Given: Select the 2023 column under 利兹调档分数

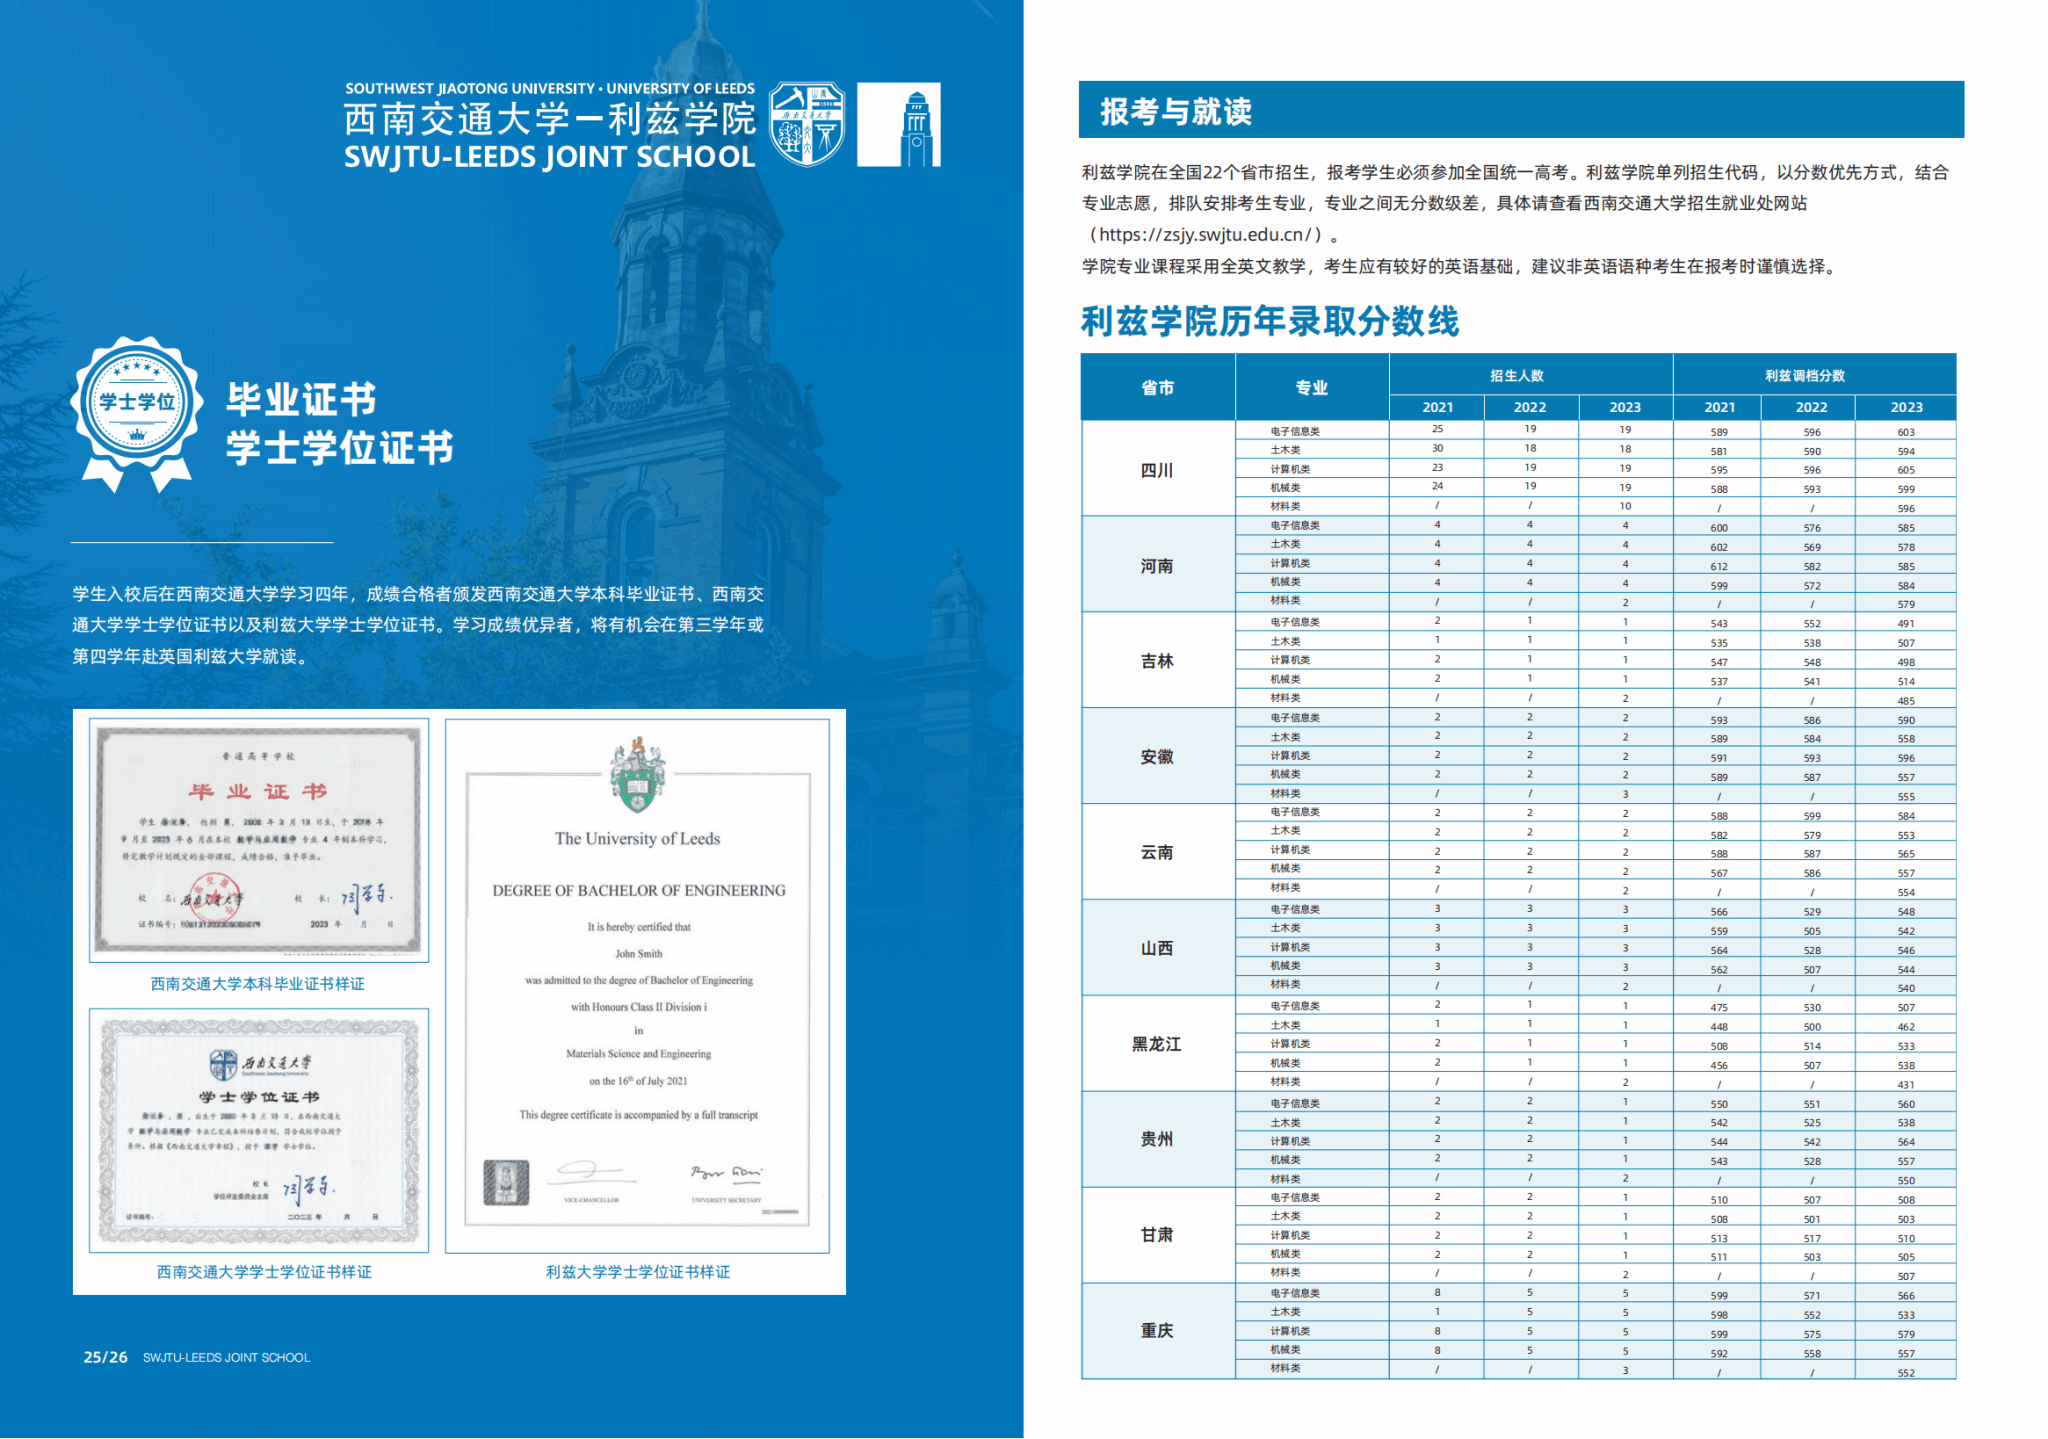Looking at the screenshot, I should (x=1906, y=407).
